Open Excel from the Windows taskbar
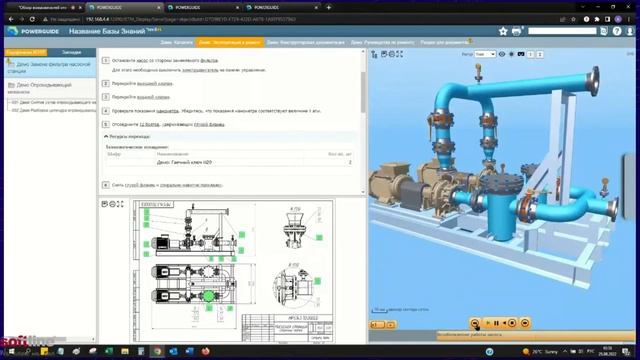 coord(109,351)
